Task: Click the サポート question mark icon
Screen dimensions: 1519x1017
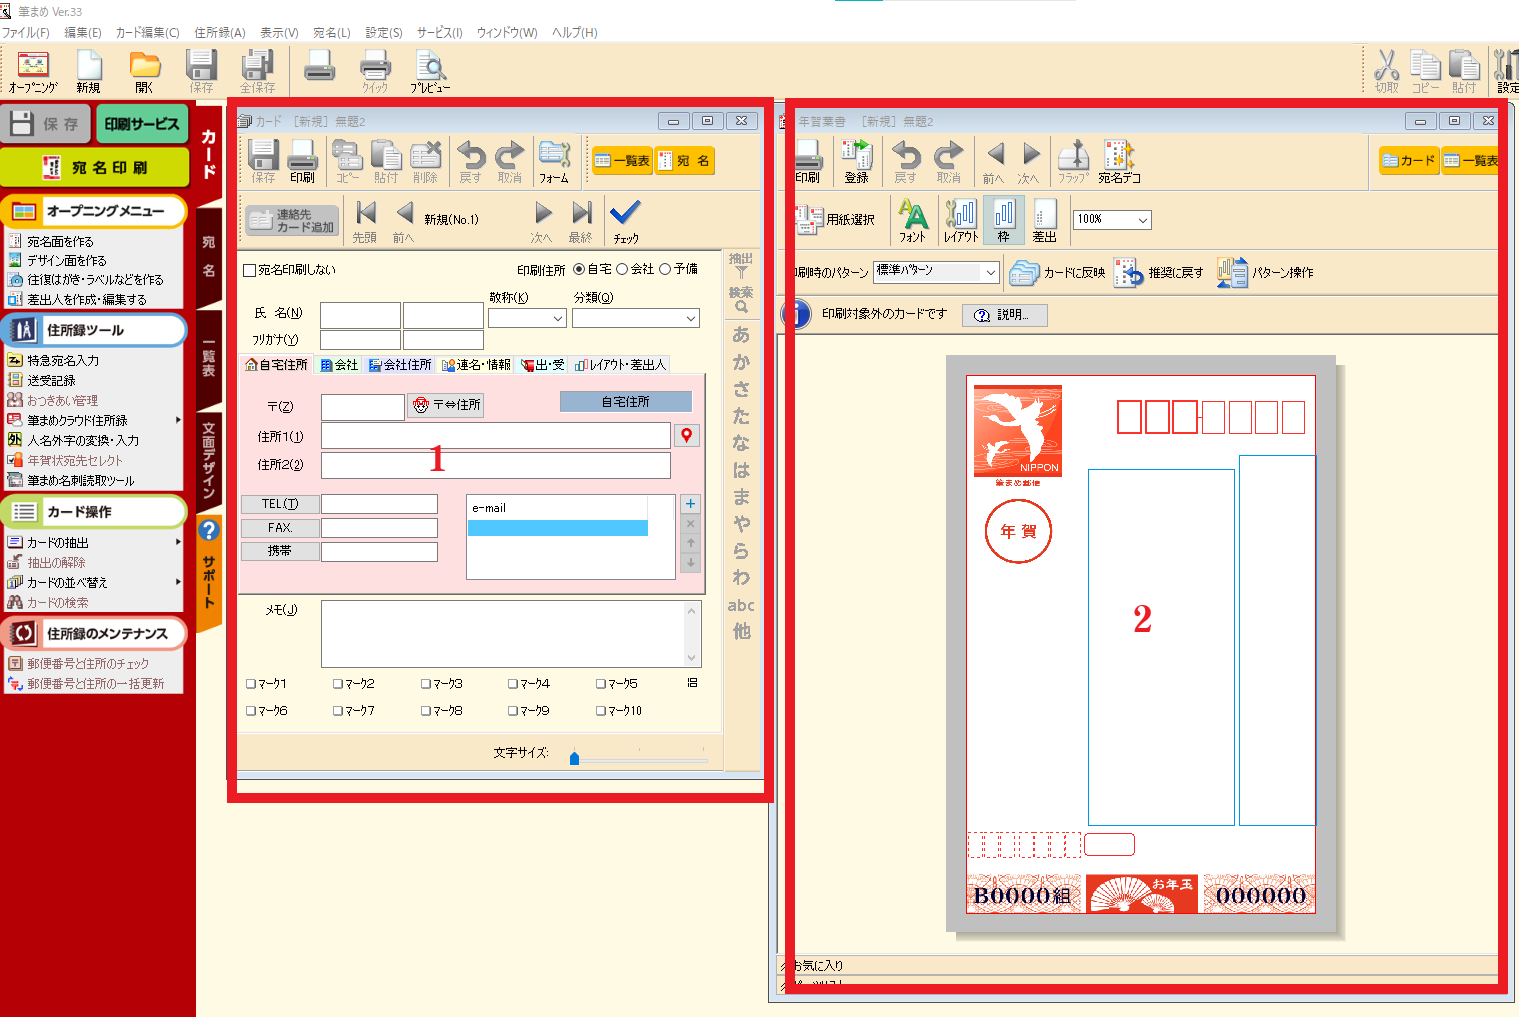Action: click(208, 530)
